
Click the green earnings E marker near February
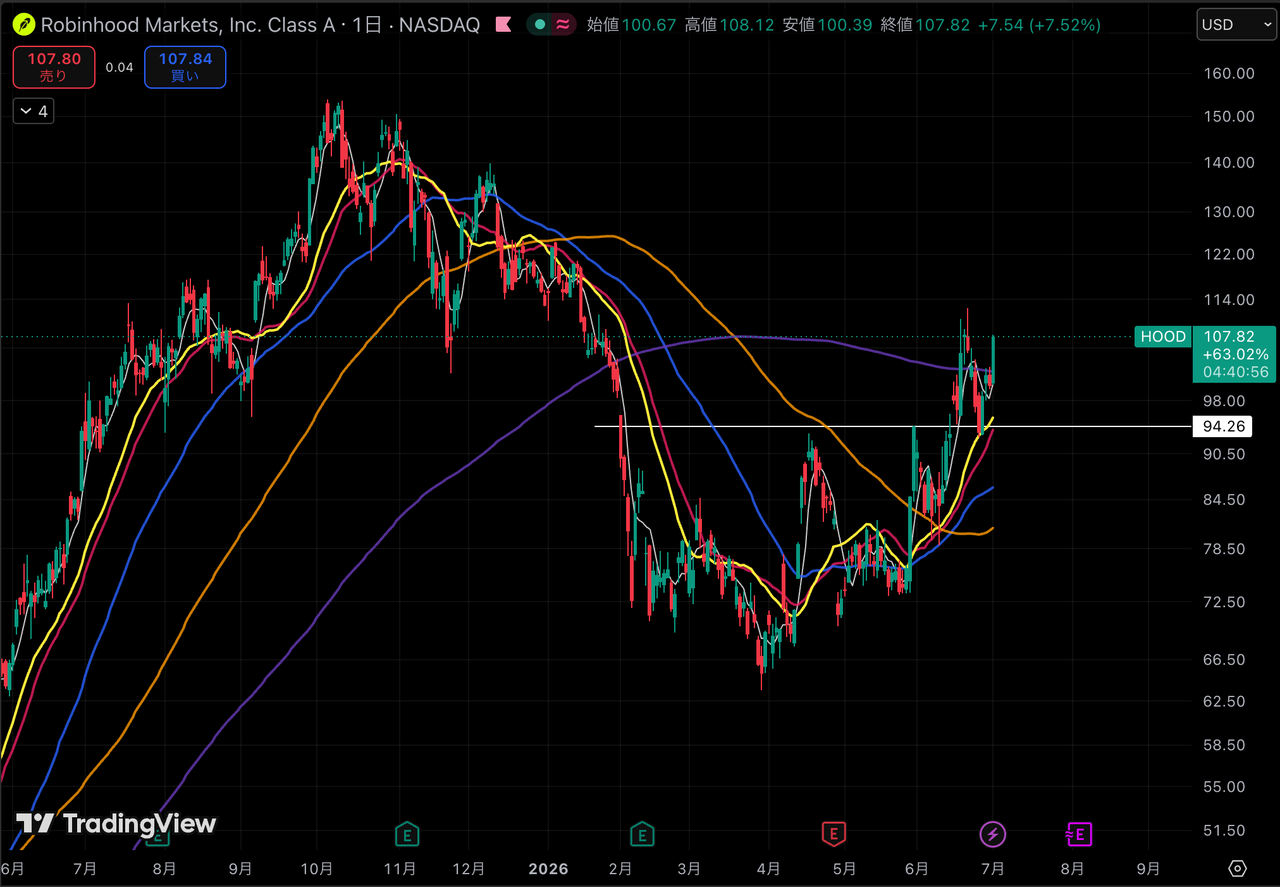tap(642, 833)
